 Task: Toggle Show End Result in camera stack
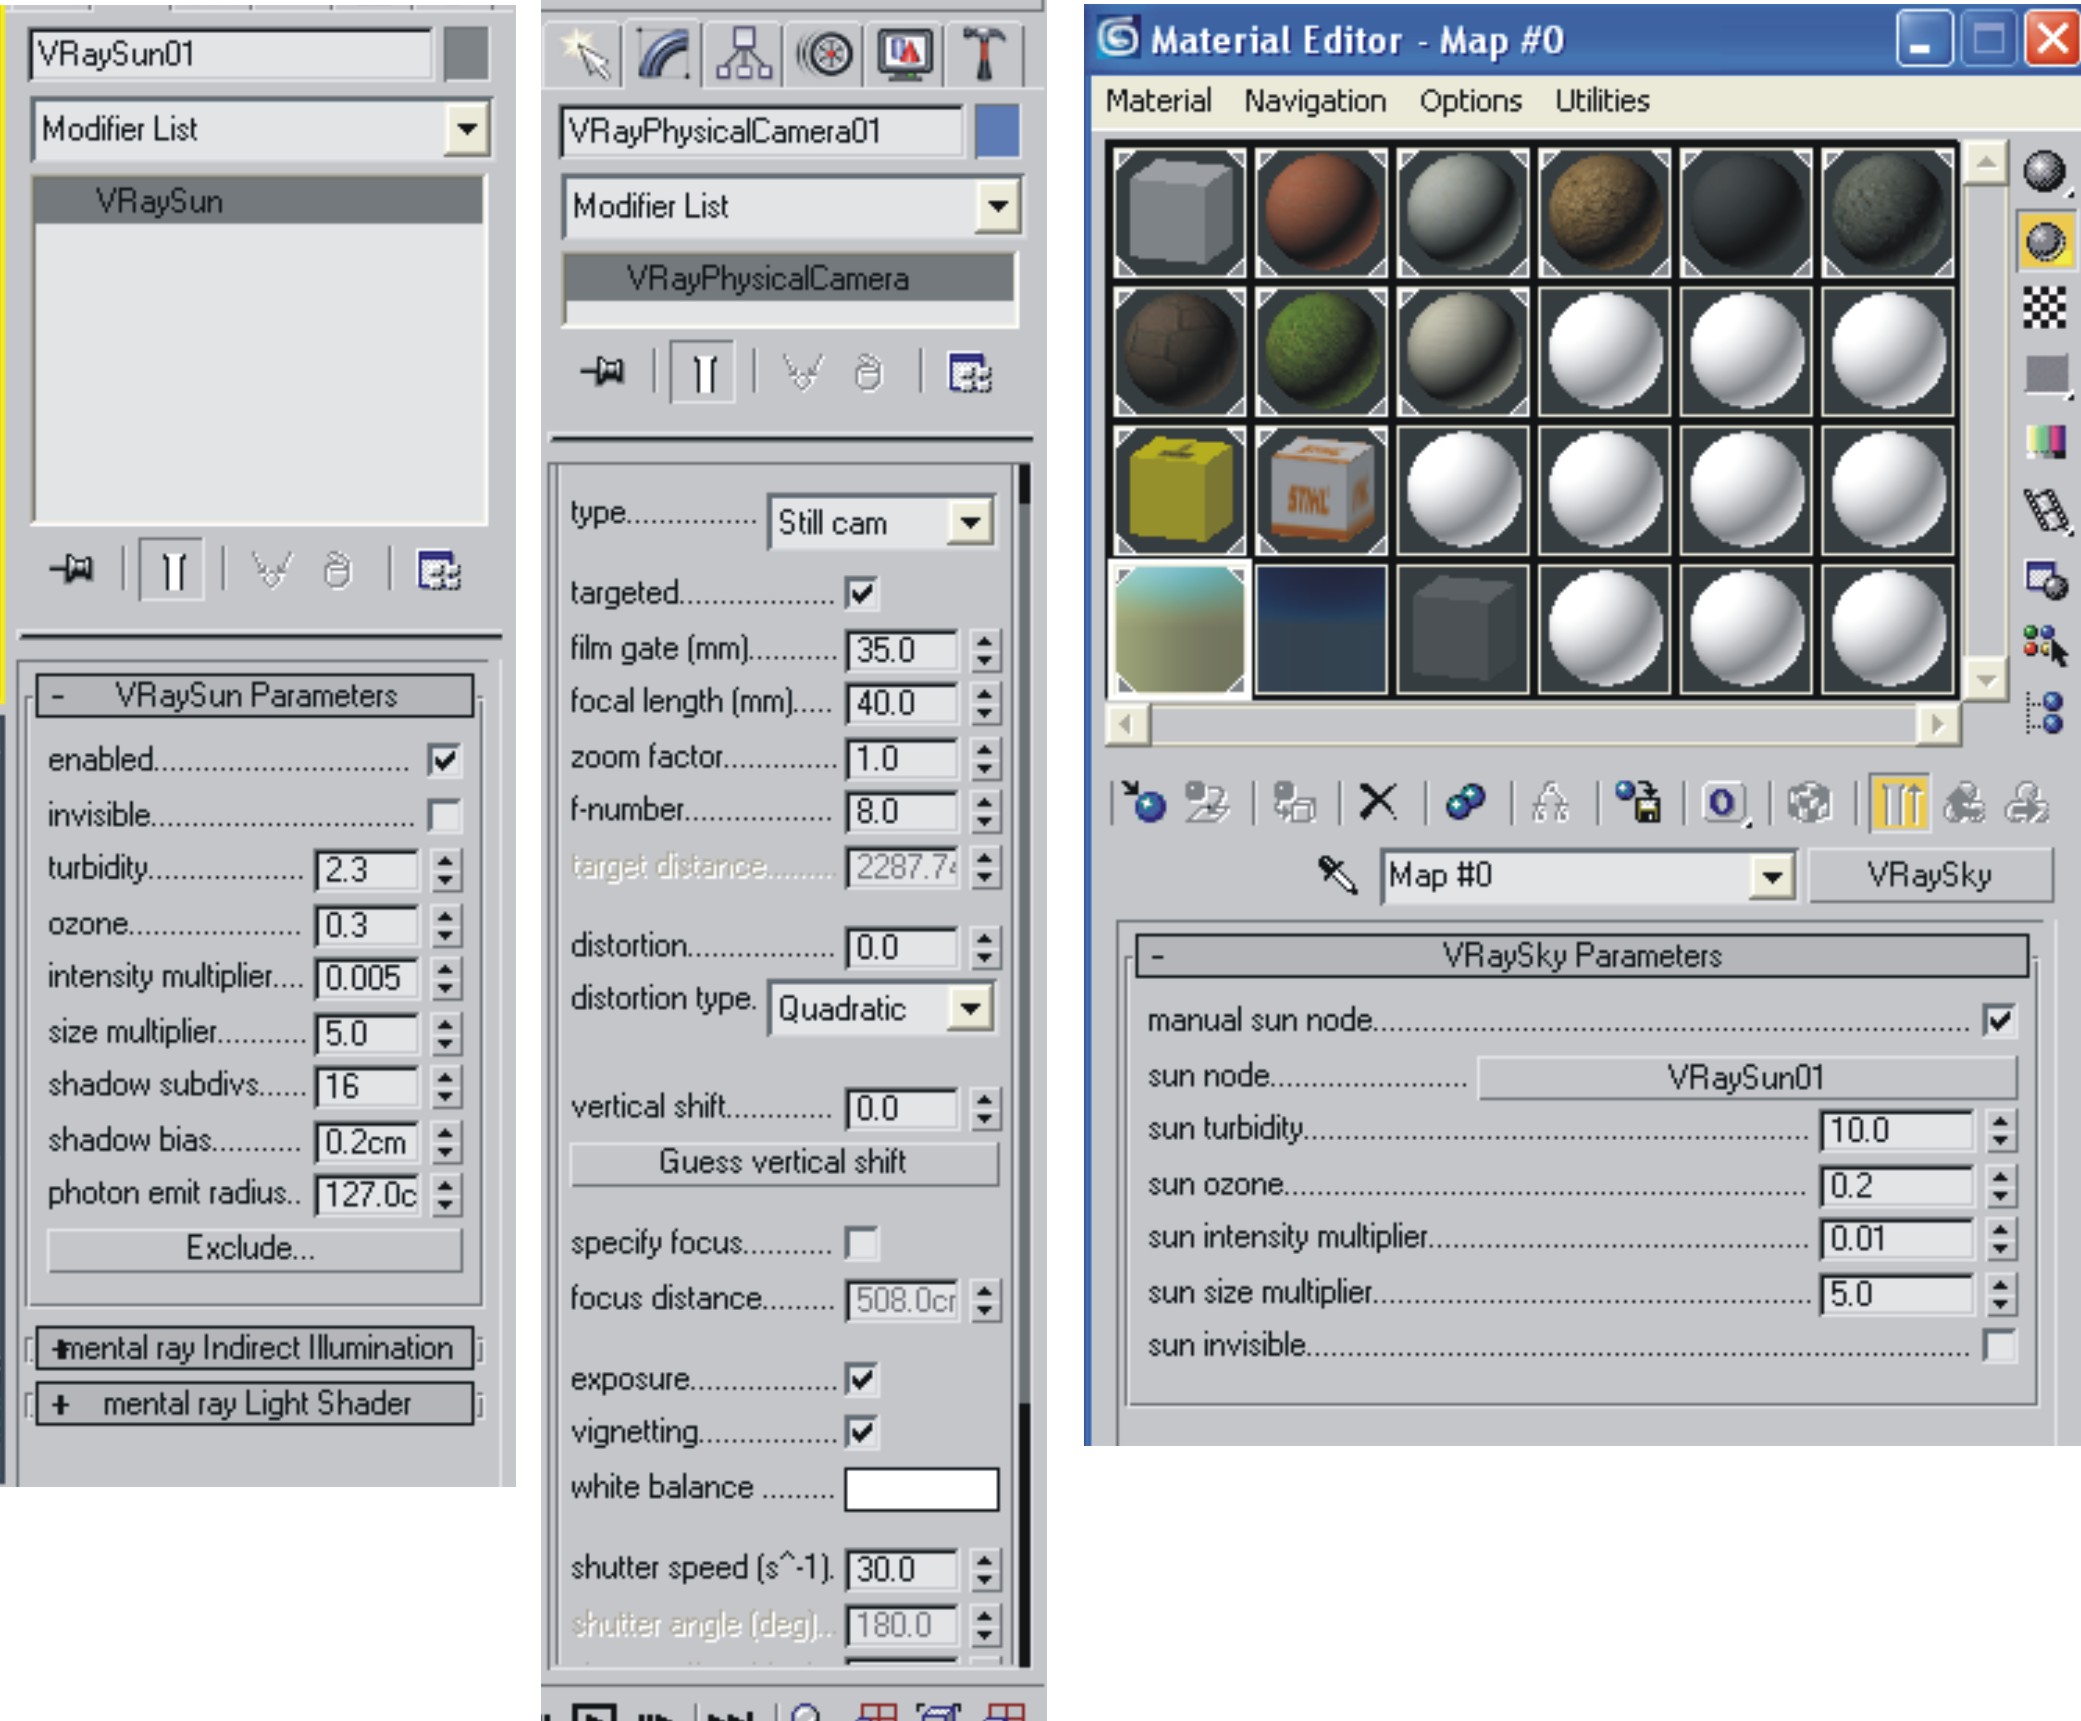704,374
